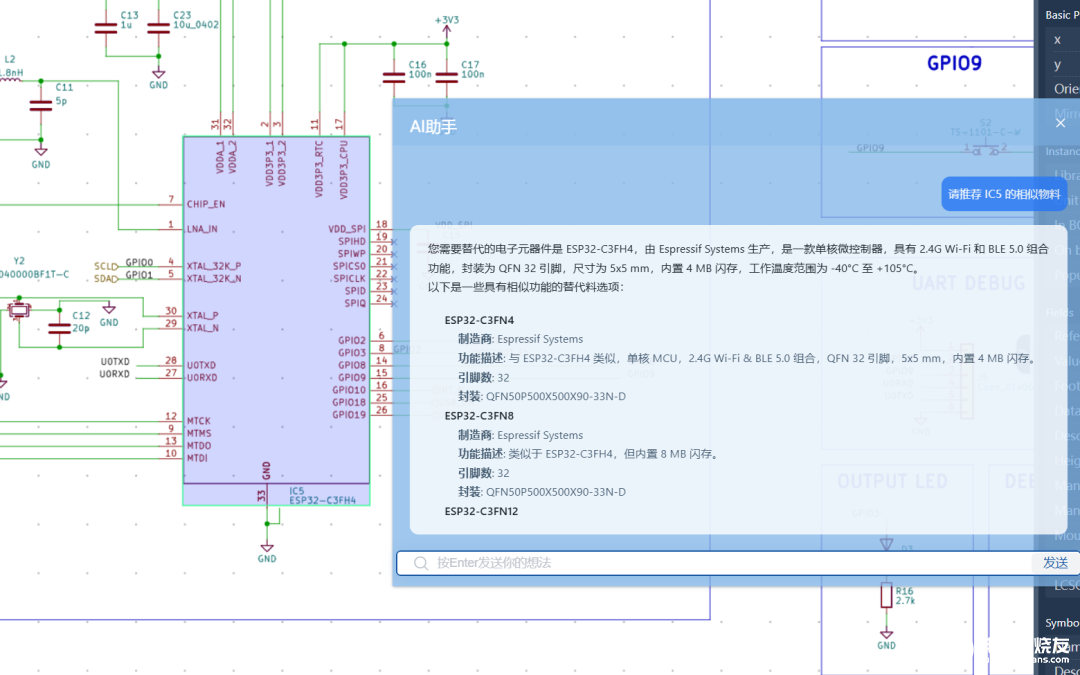Select the GND symbol beside C12
The width and height of the screenshot is (1080, 675).
pyautogui.click(x=109, y=313)
